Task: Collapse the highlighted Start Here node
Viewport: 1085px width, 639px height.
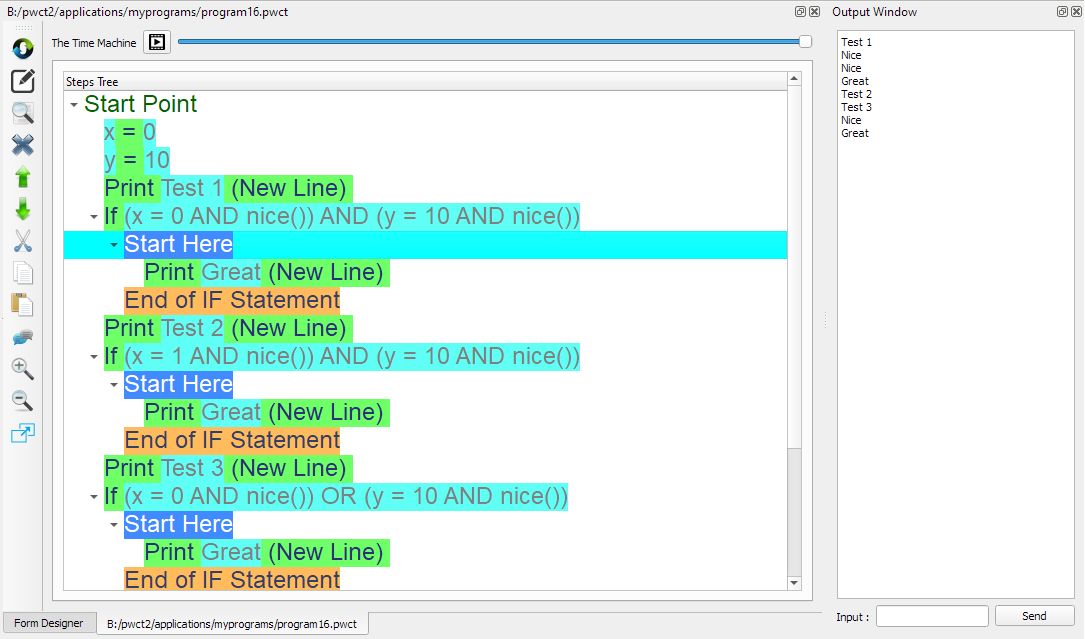Action: click(x=113, y=244)
